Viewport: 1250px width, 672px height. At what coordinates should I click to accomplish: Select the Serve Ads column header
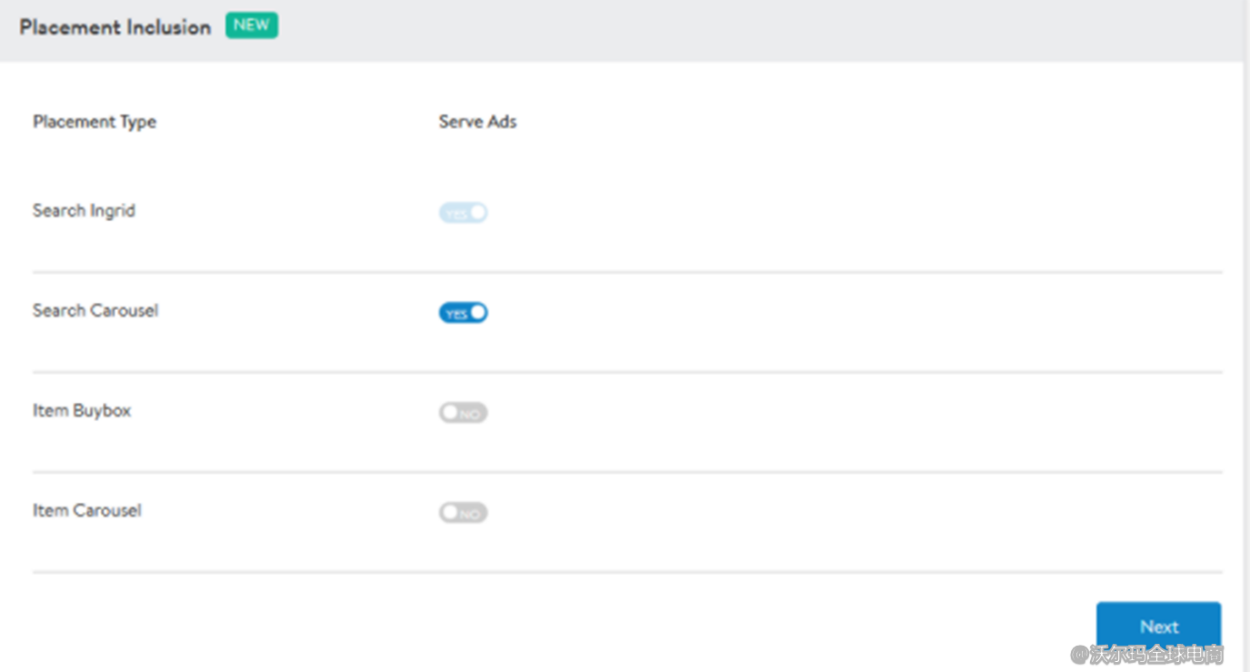coord(478,122)
